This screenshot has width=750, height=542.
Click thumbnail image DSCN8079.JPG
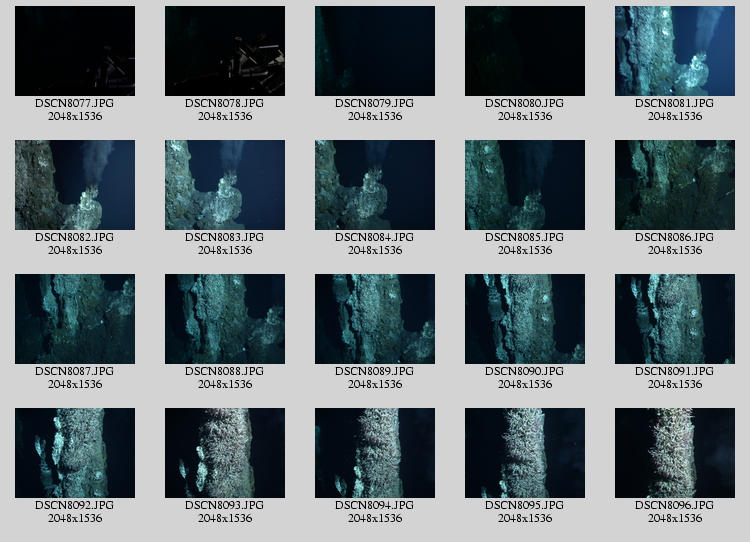pos(375,51)
